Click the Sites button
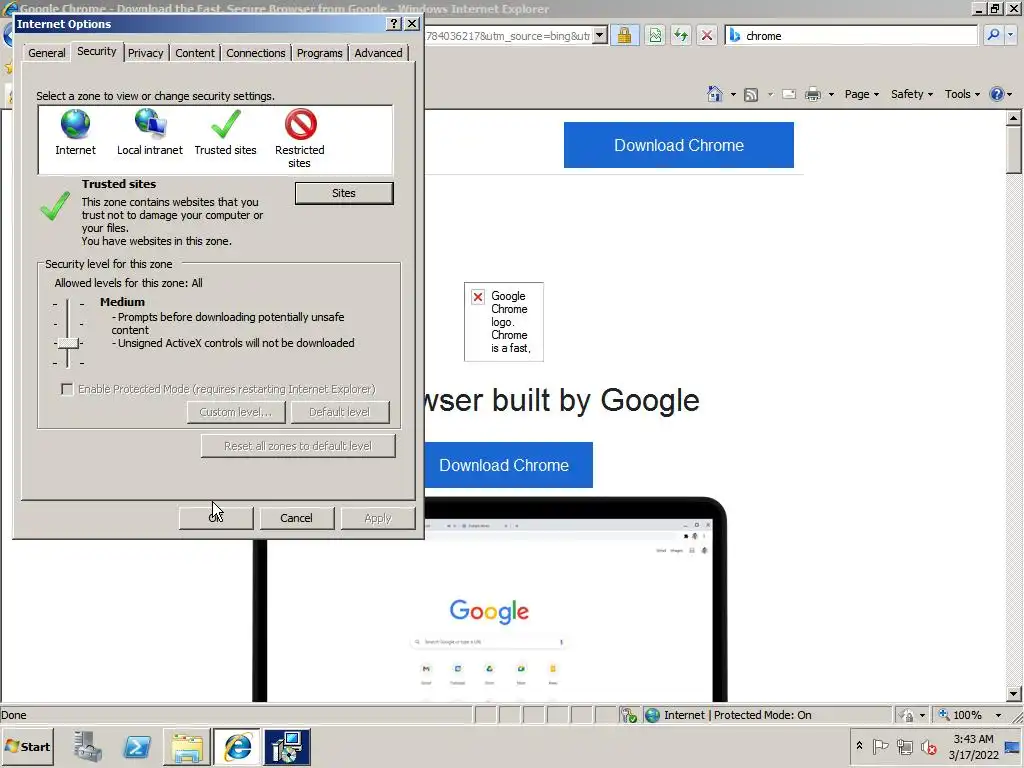This screenshot has height=768, width=1024. [x=344, y=193]
